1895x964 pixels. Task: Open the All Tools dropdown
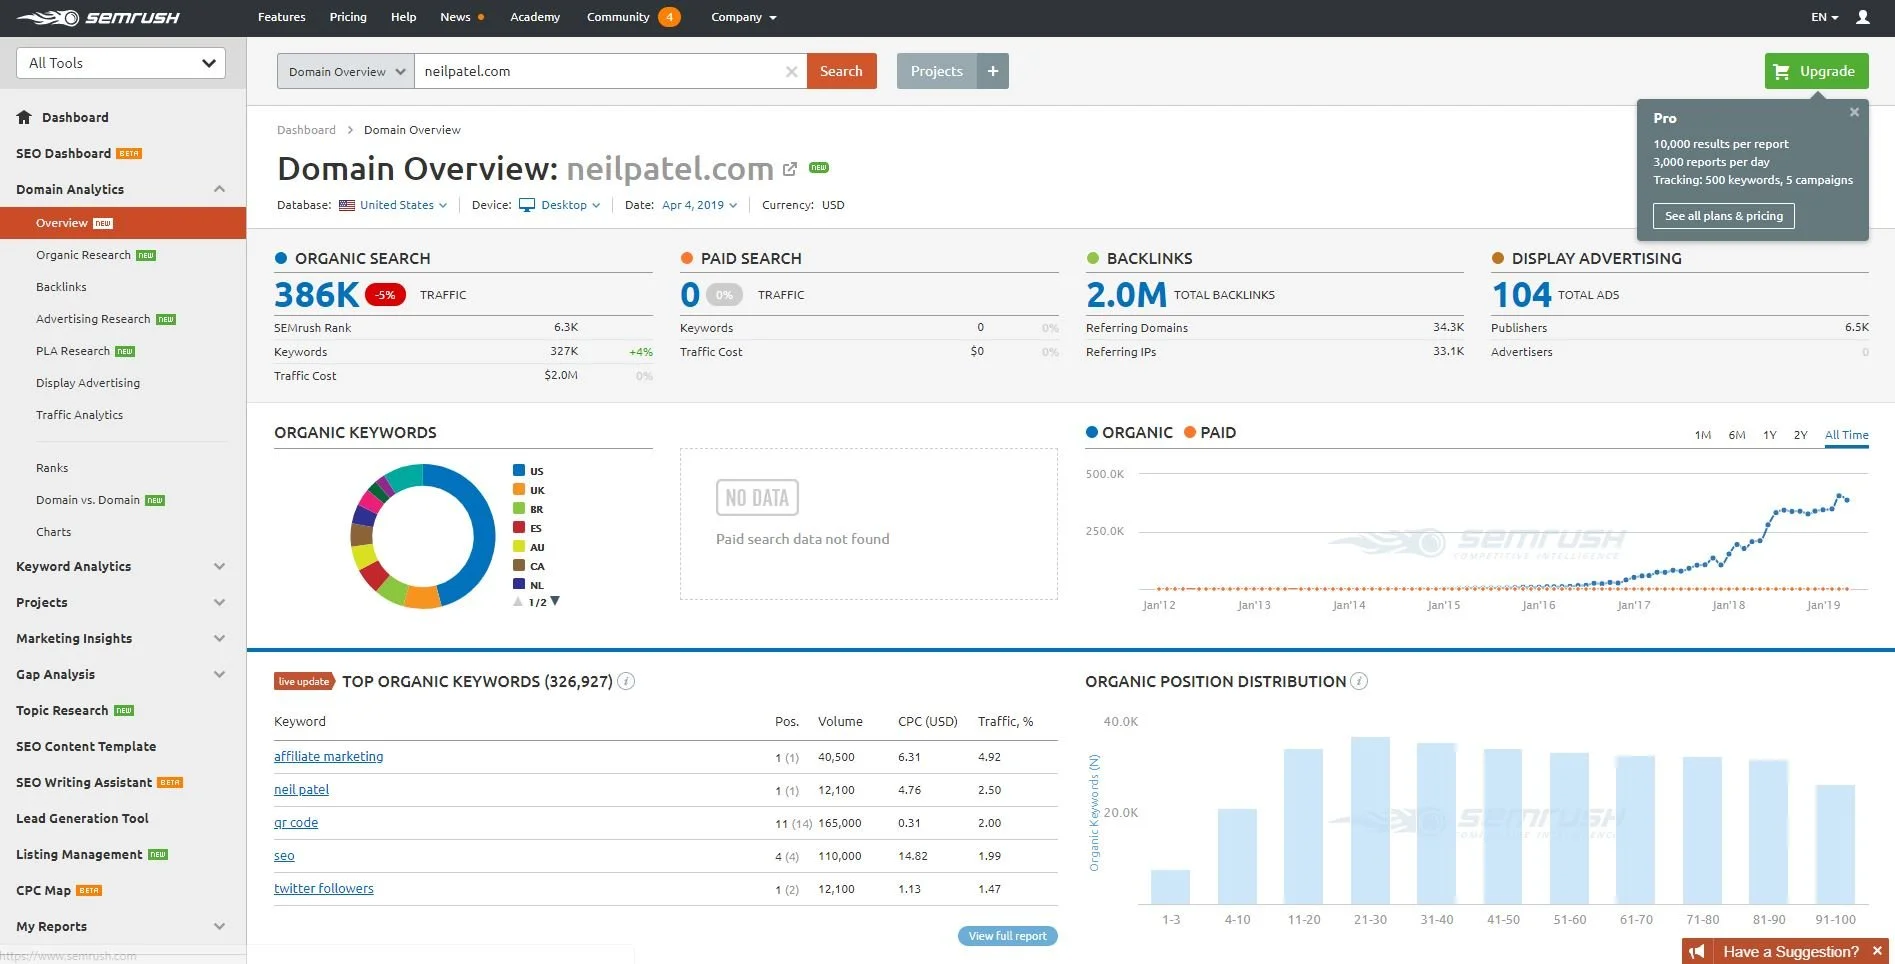[x=121, y=63]
